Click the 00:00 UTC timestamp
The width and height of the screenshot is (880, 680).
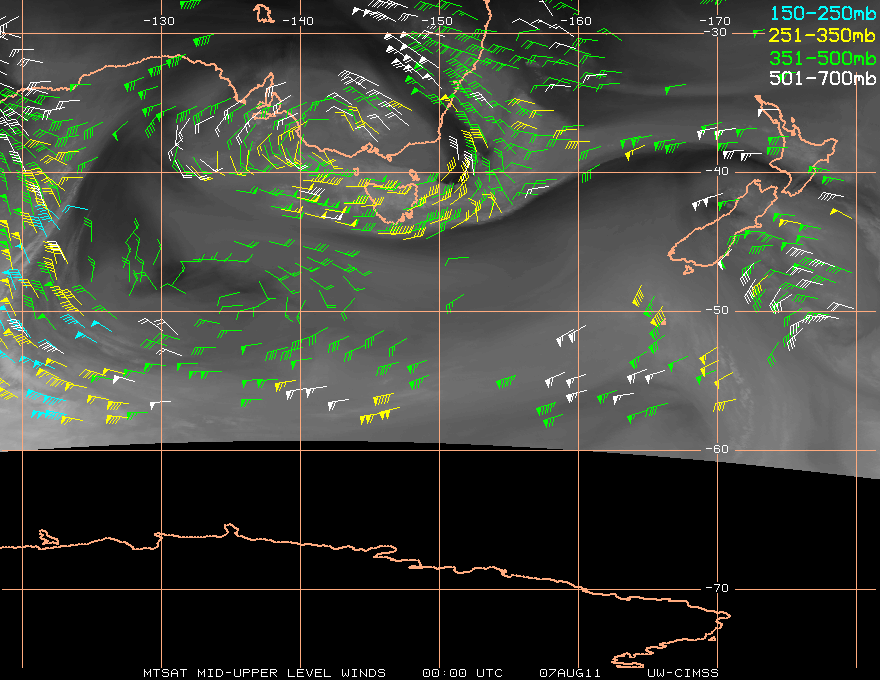point(462,672)
